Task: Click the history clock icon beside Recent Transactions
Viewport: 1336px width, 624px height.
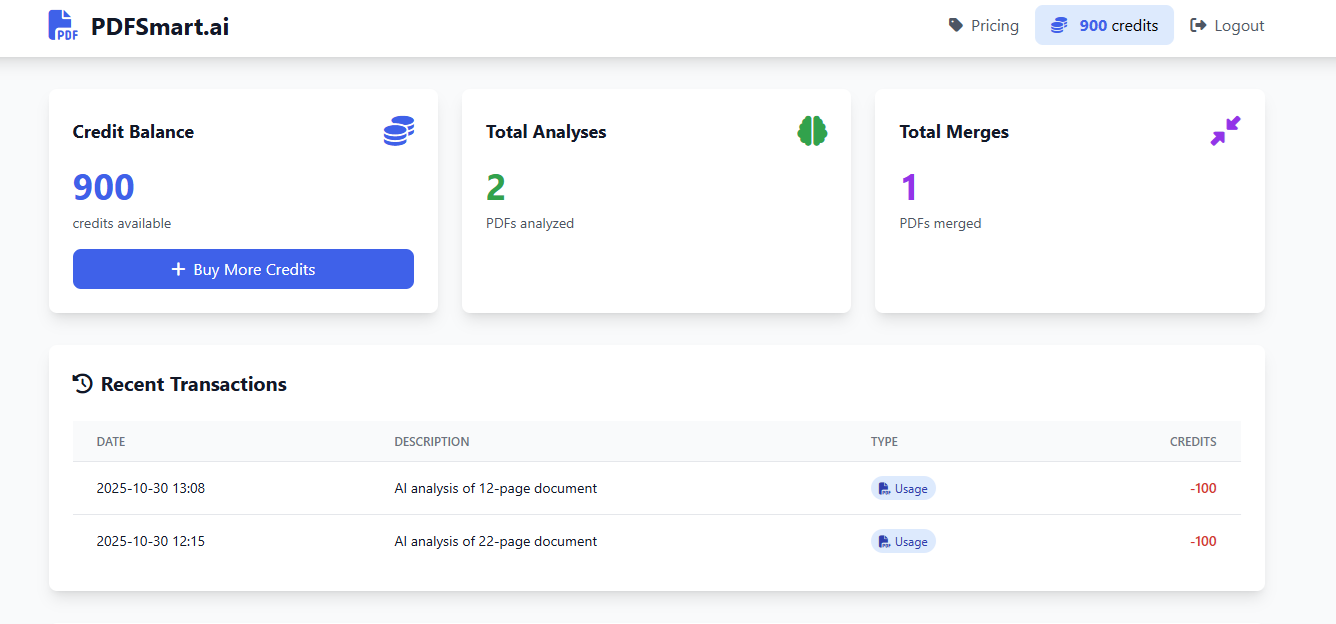Action: pyautogui.click(x=83, y=384)
